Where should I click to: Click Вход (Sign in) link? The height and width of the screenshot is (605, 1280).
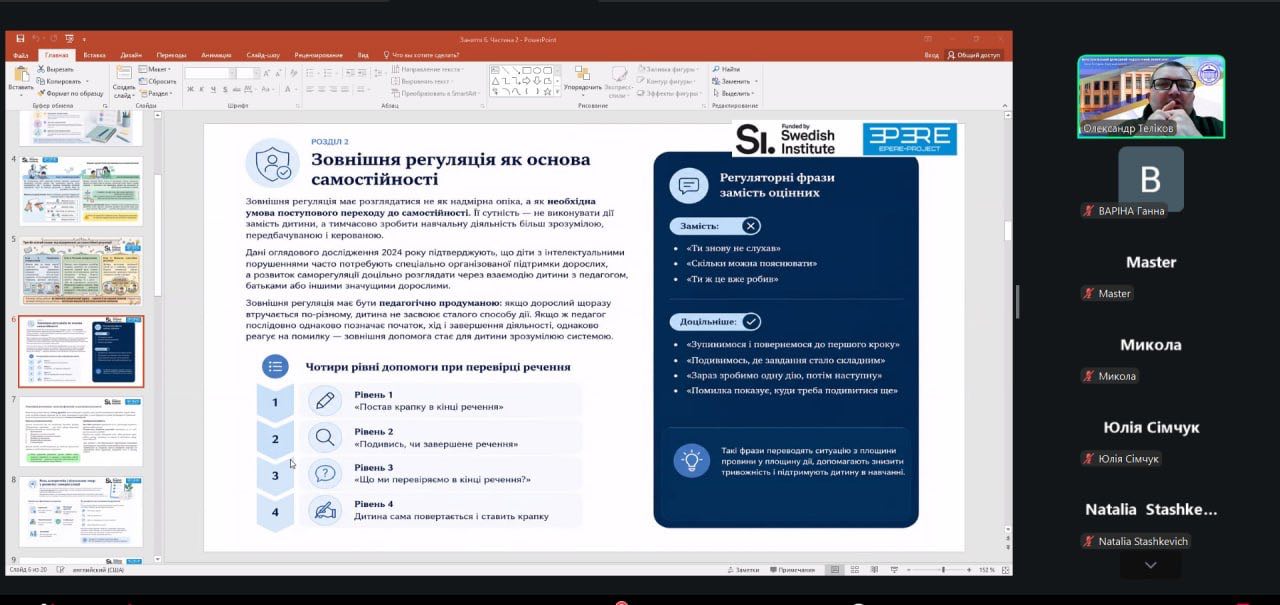pos(931,55)
